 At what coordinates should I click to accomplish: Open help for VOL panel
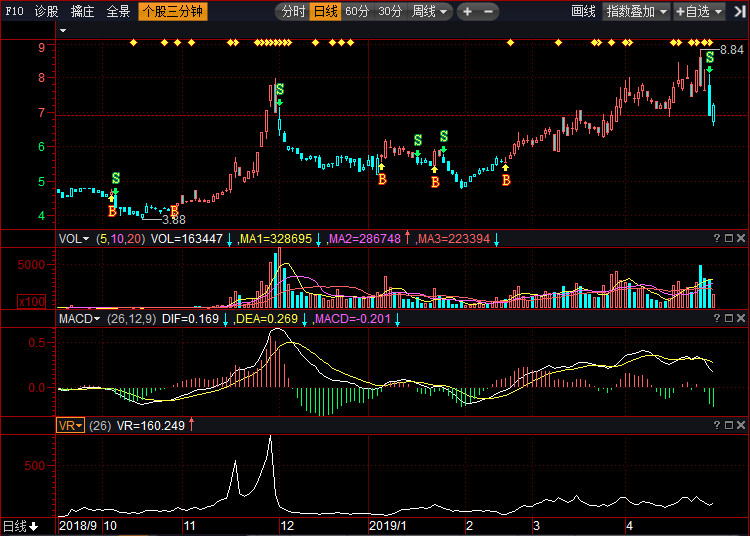[x=716, y=238]
